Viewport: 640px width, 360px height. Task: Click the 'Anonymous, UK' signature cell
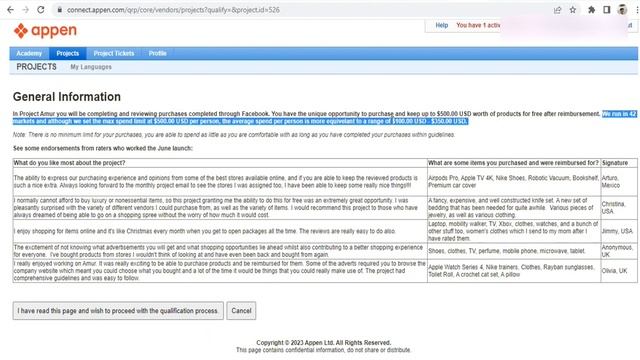(619, 251)
